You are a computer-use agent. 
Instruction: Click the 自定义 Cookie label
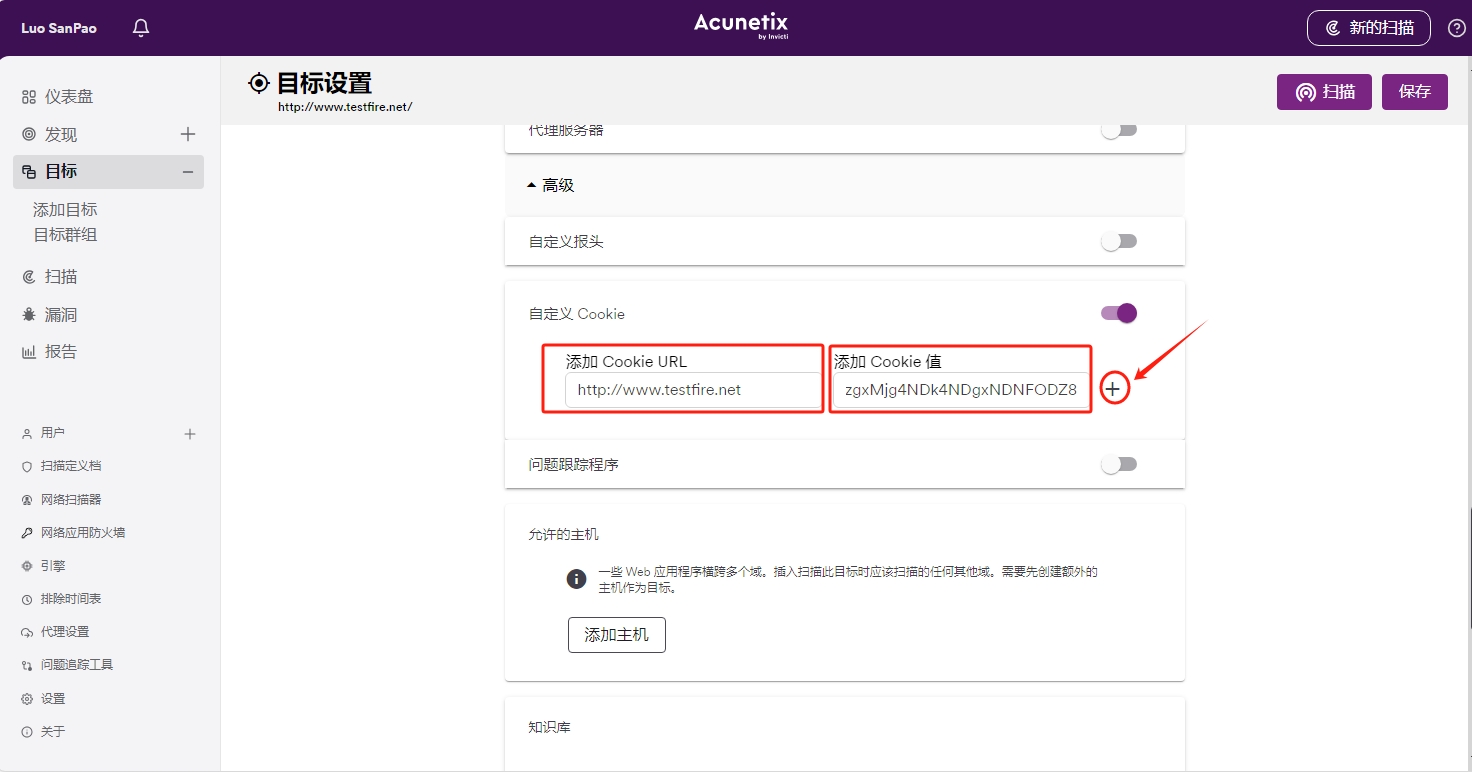[577, 314]
